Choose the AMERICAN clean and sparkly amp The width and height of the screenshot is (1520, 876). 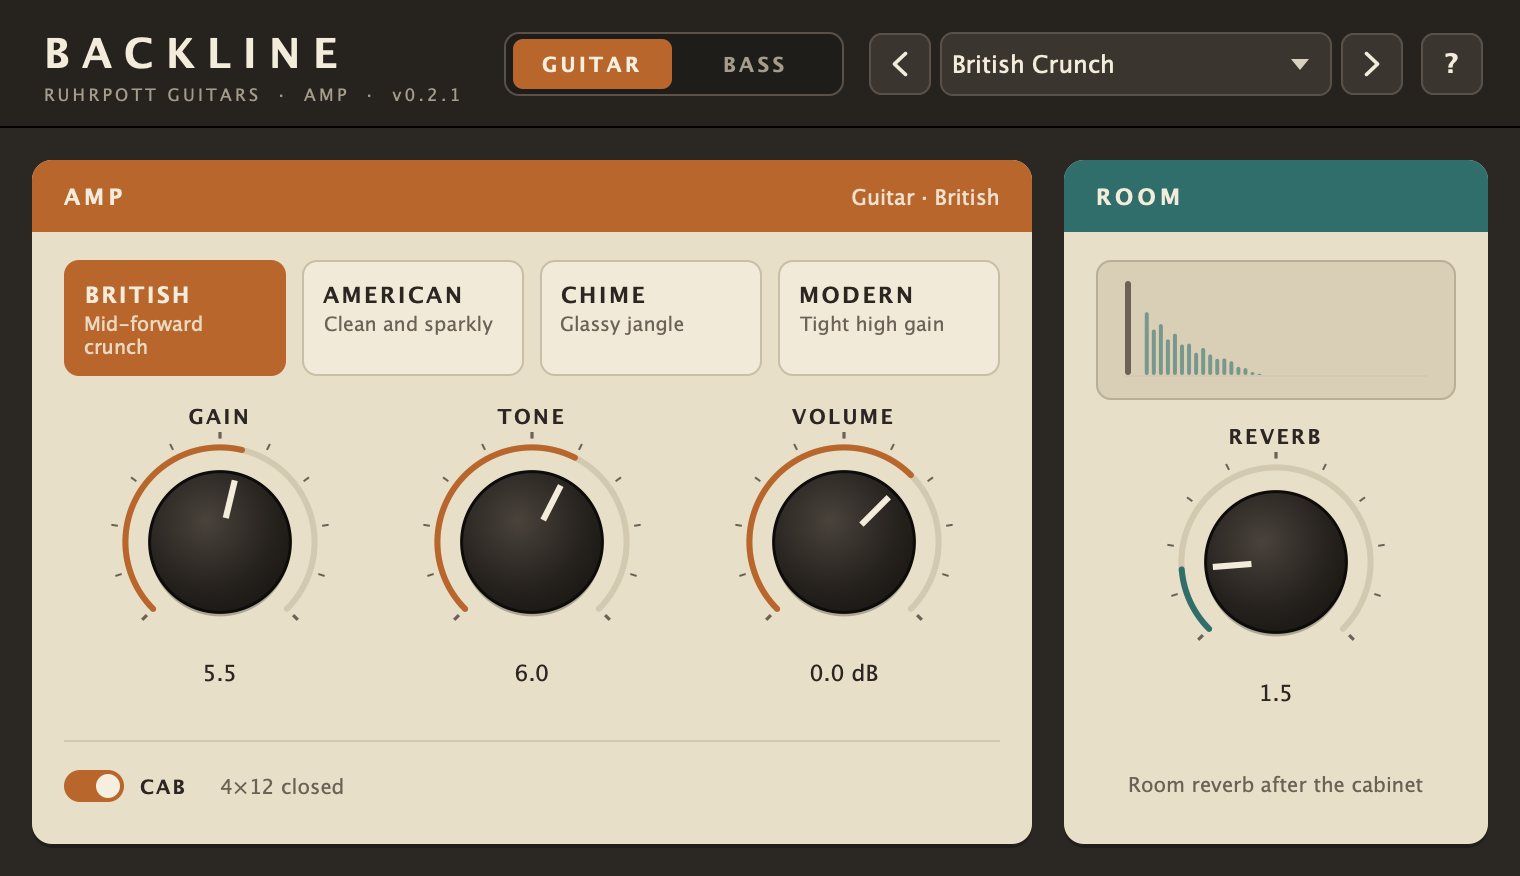pyautogui.click(x=413, y=318)
